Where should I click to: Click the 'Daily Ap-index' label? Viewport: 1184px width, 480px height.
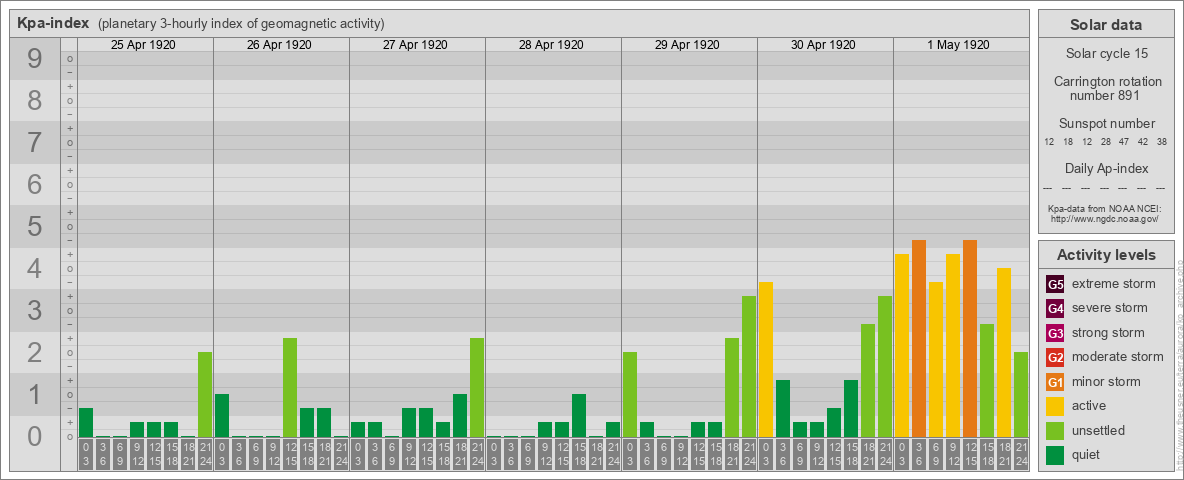tap(1107, 168)
